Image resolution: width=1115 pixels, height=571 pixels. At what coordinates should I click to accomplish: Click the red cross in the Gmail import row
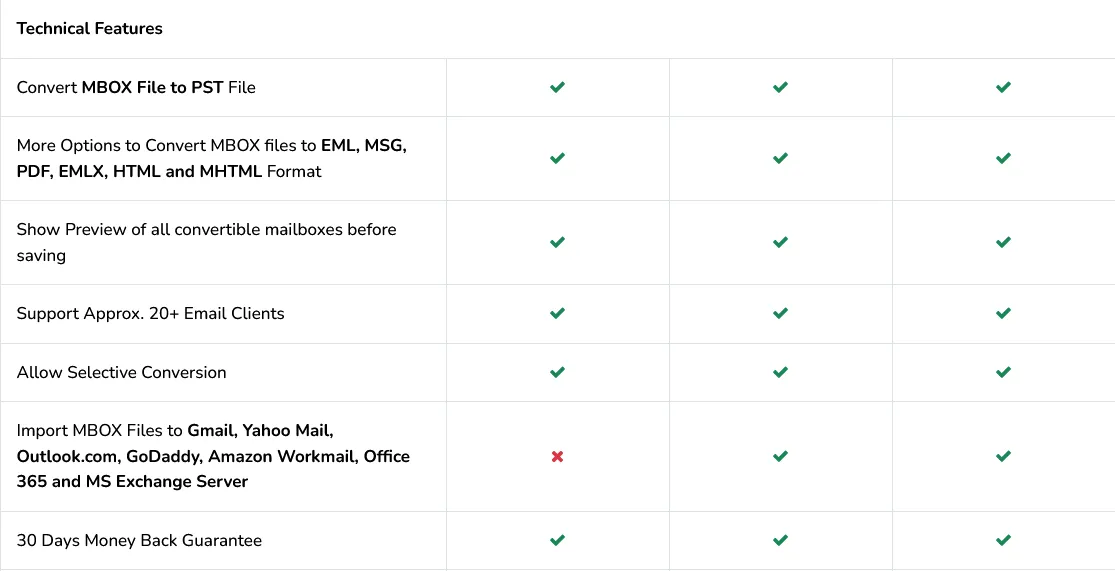coord(557,456)
